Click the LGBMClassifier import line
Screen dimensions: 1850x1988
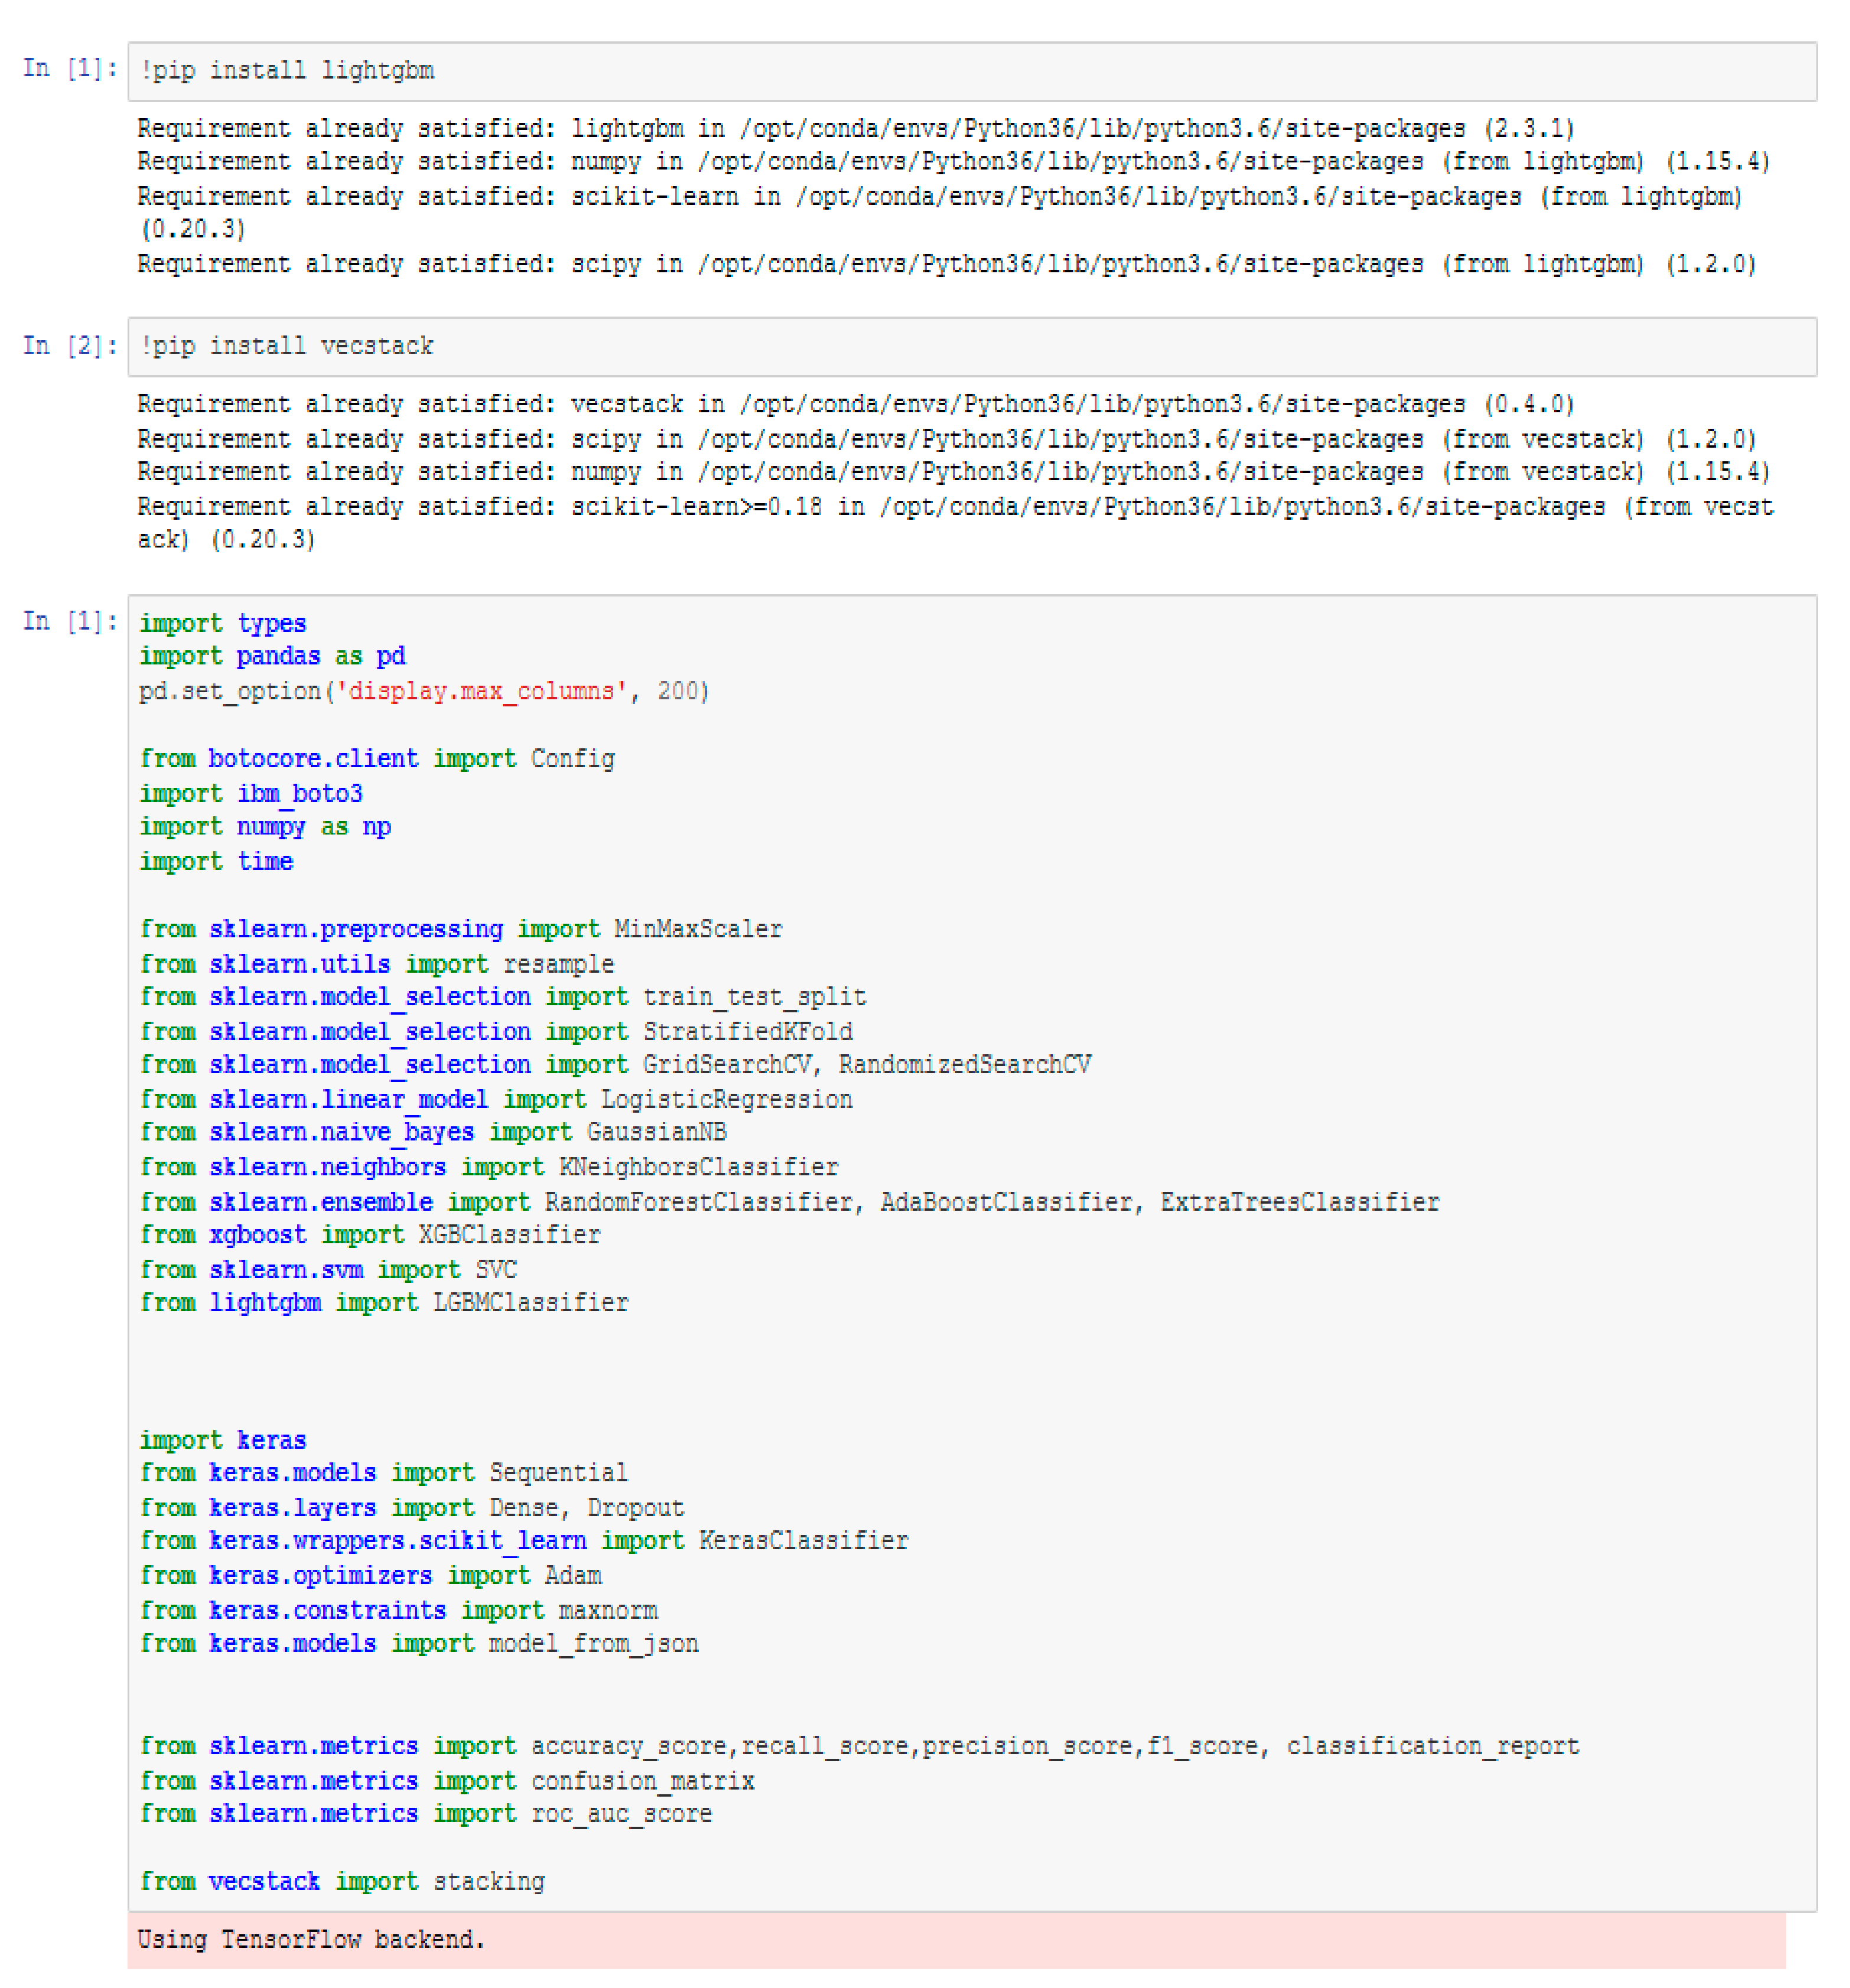click(384, 1303)
